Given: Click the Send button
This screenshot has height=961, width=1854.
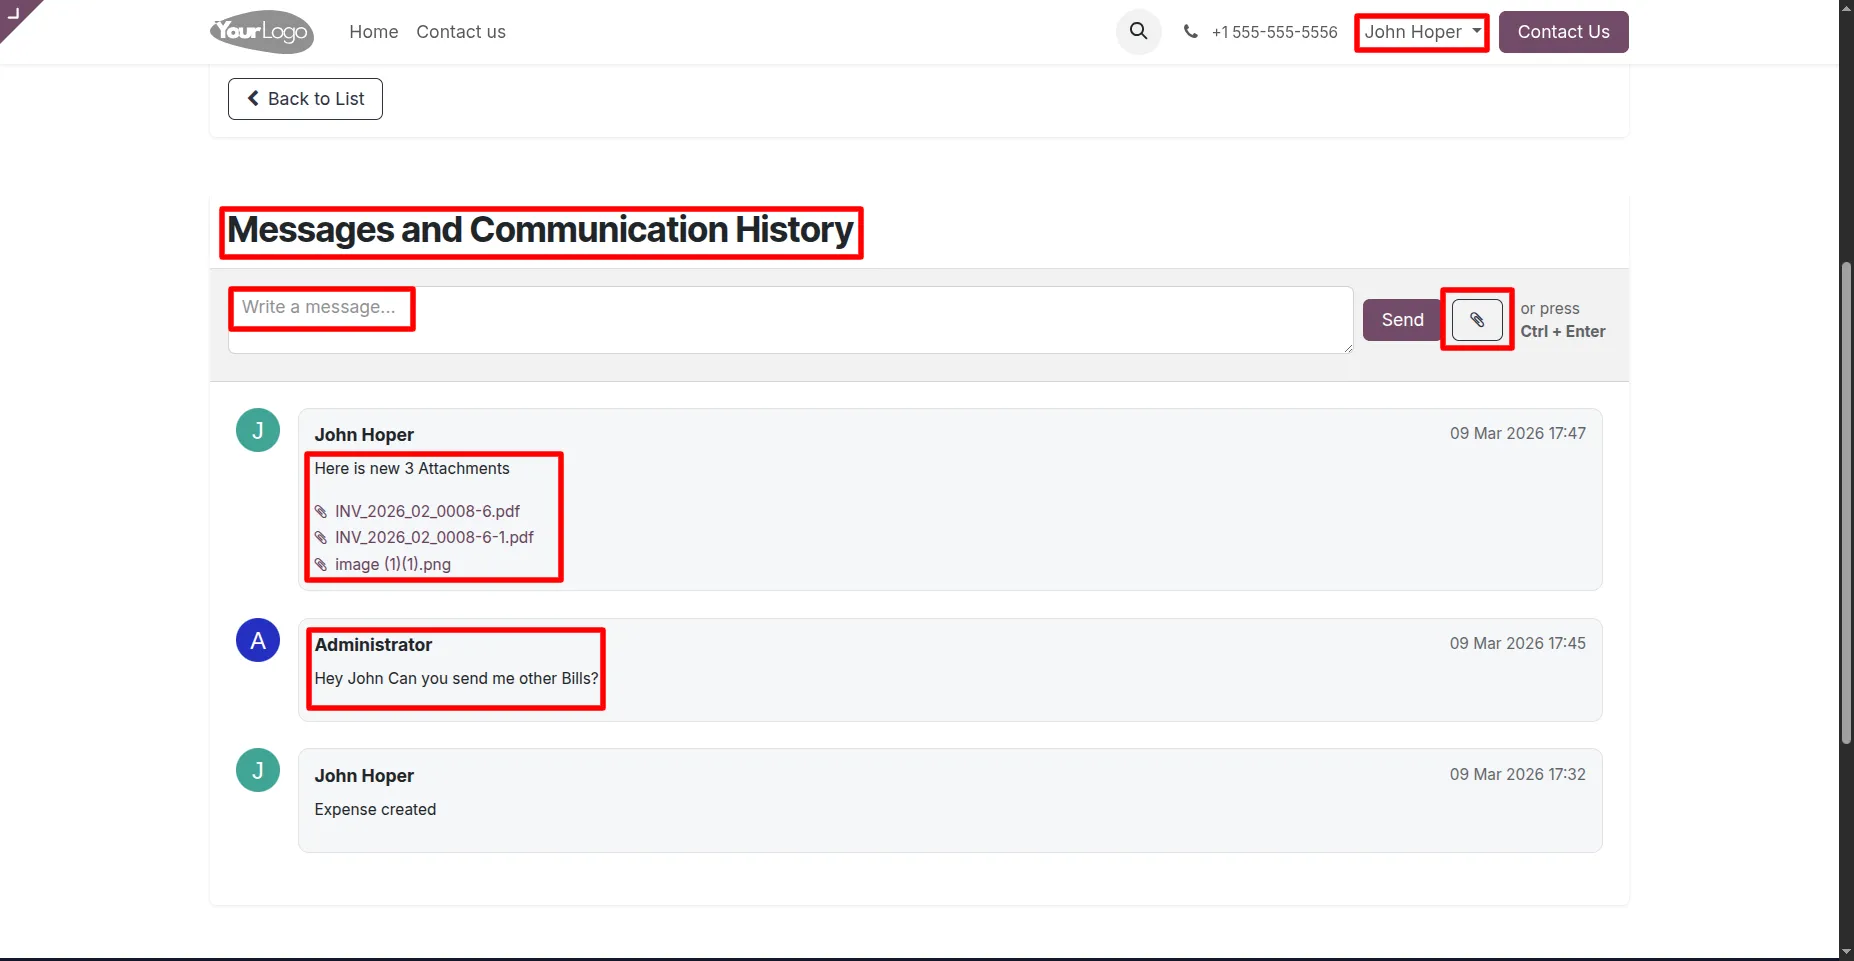Looking at the screenshot, I should (1402, 320).
